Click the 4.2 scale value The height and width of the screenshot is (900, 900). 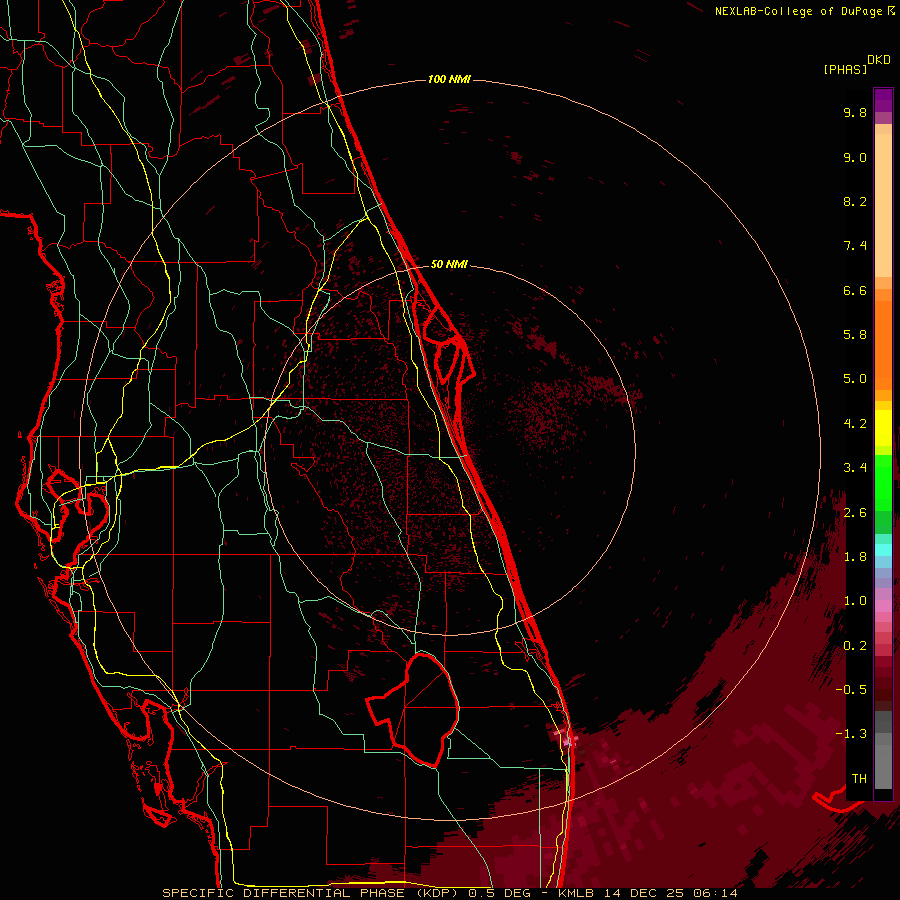[x=855, y=424]
